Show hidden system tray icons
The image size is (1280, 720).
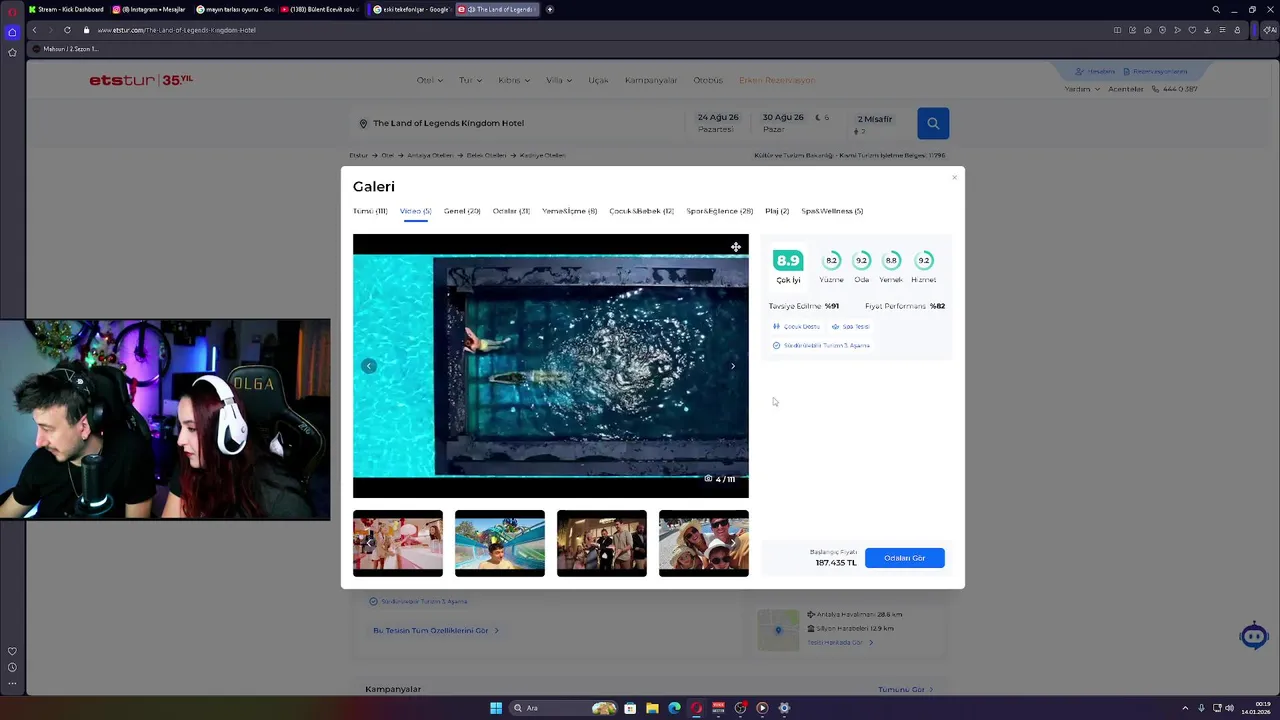pos(1185,708)
